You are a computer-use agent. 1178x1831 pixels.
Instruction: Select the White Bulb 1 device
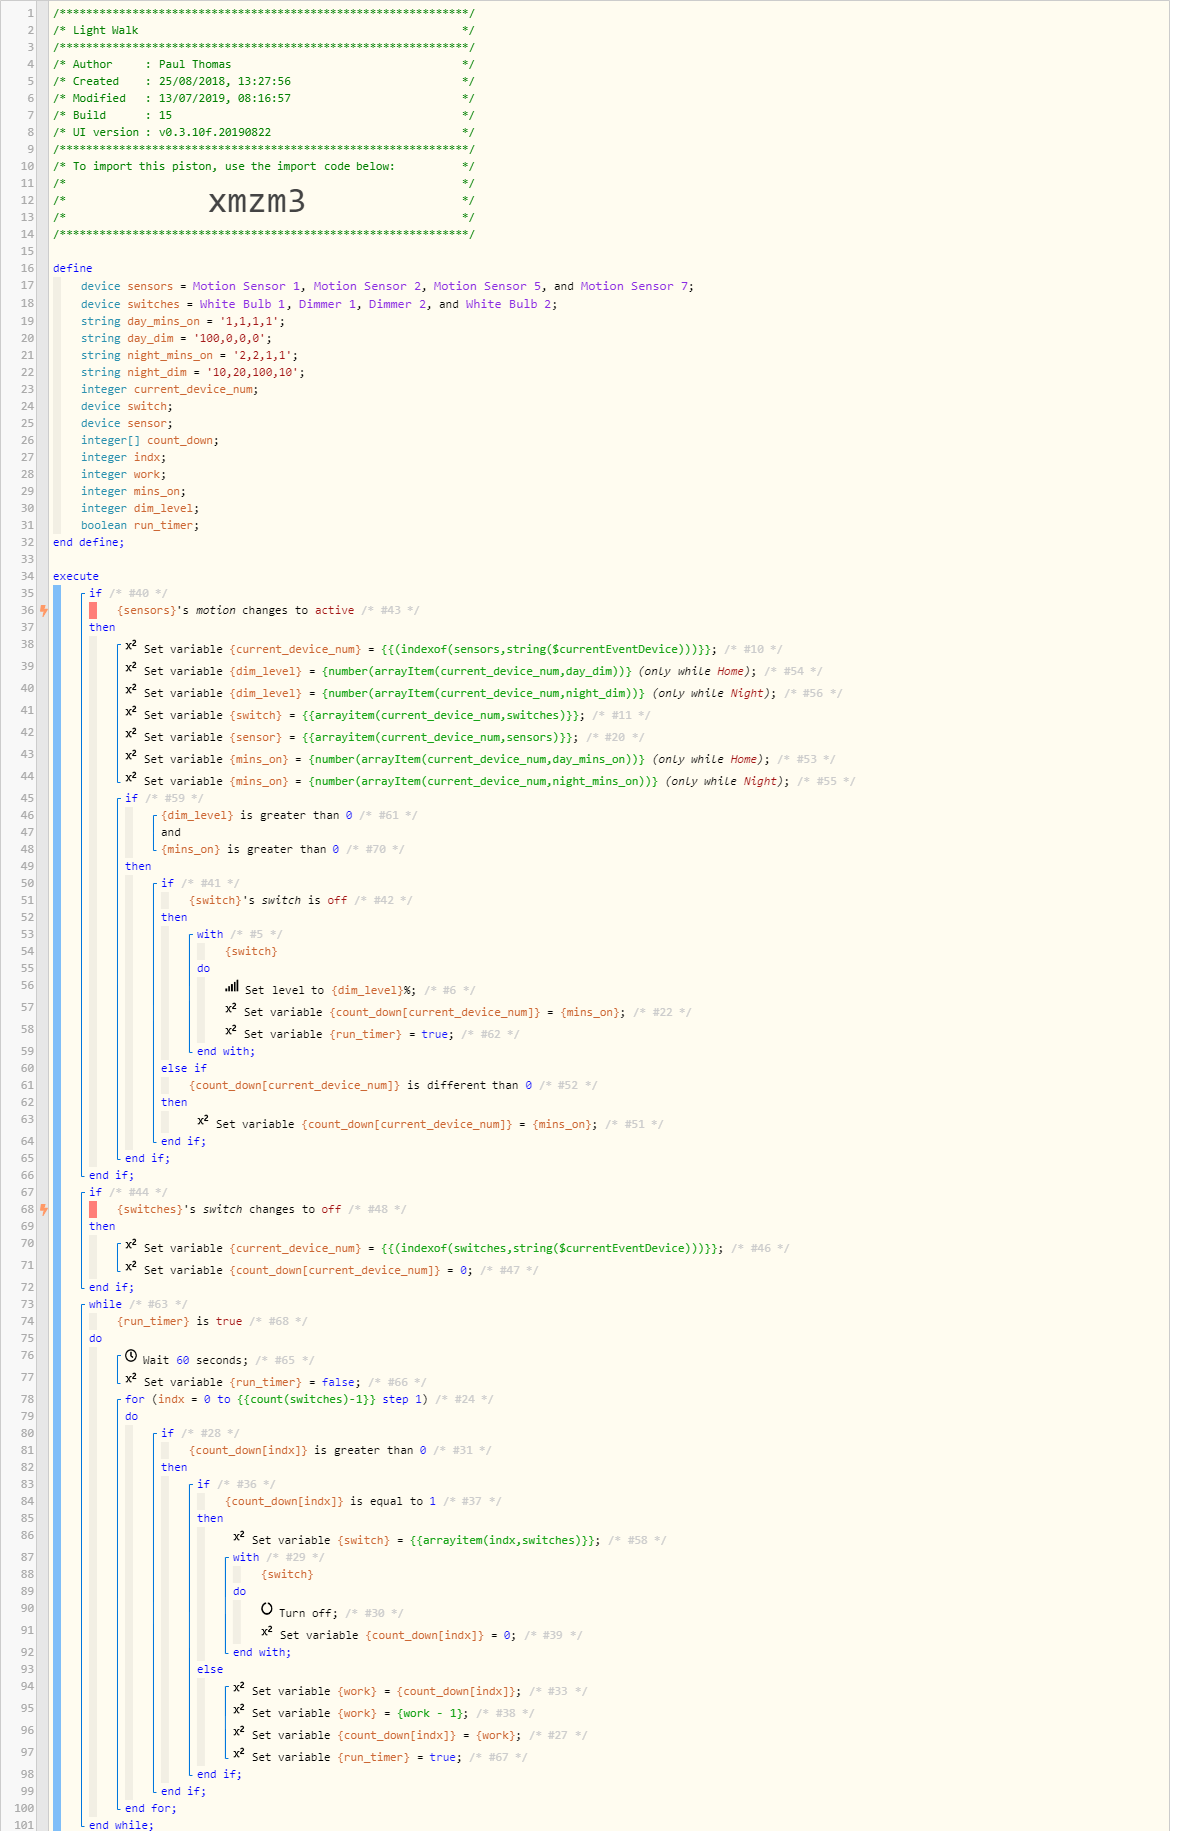[242, 304]
